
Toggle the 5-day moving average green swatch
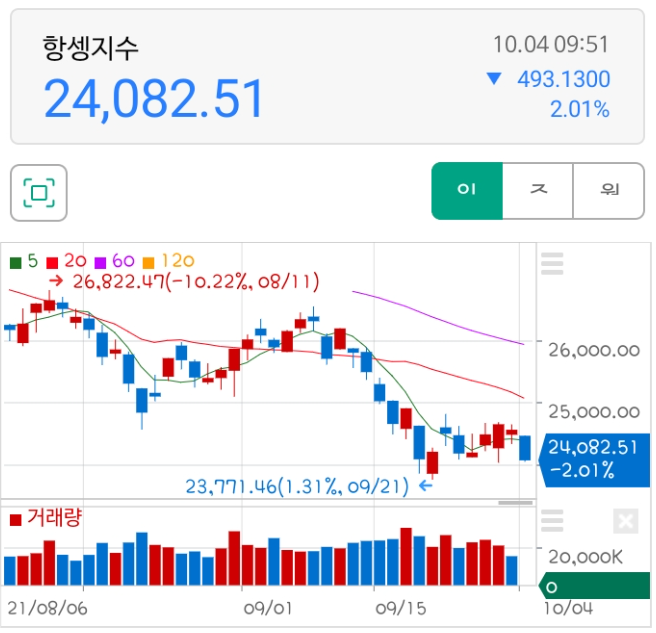[x=15, y=263]
